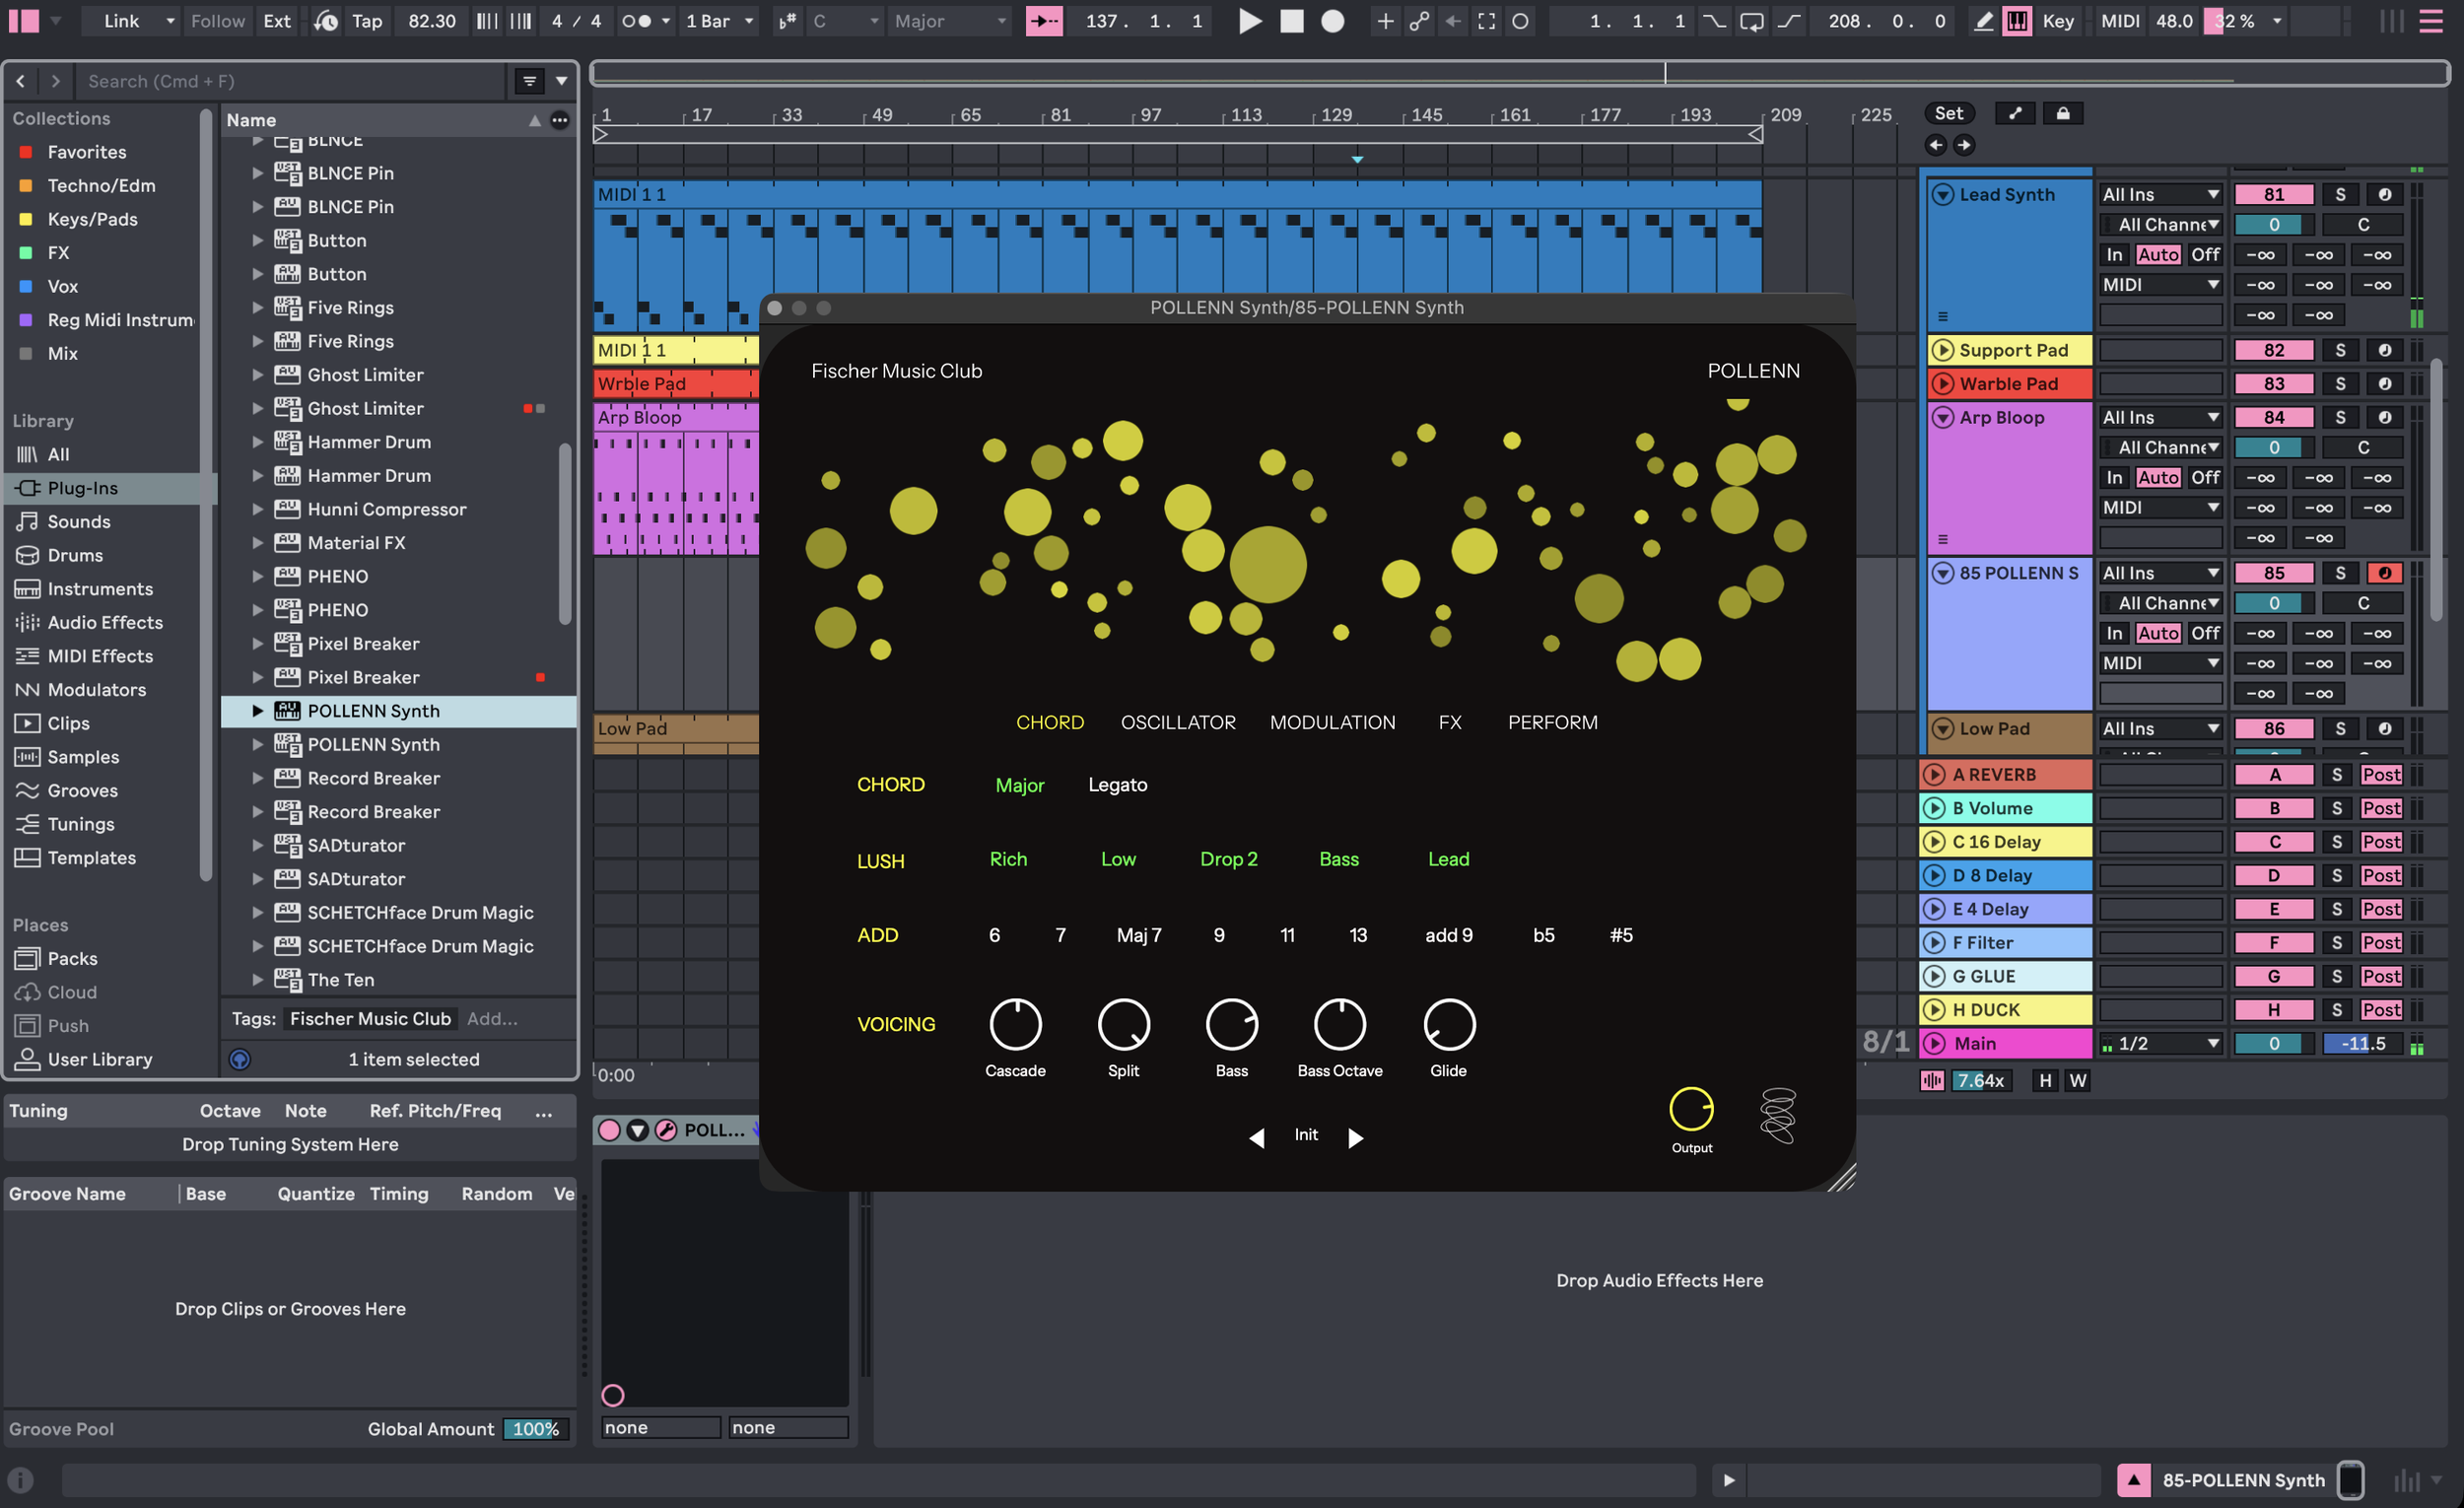This screenshot has width=2464, height=1508.
Task: Unfold the Lead Synth track
Action: coord(1942,195)
